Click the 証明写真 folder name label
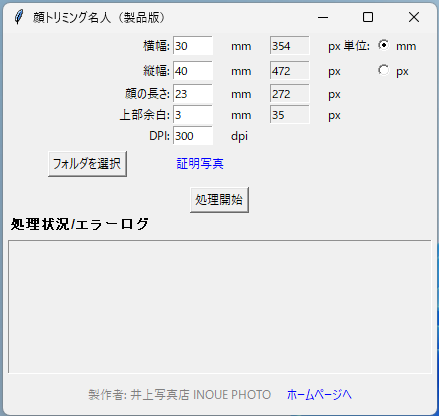The height and width of the screenshot is (416, 439). (x=200, y=164)
